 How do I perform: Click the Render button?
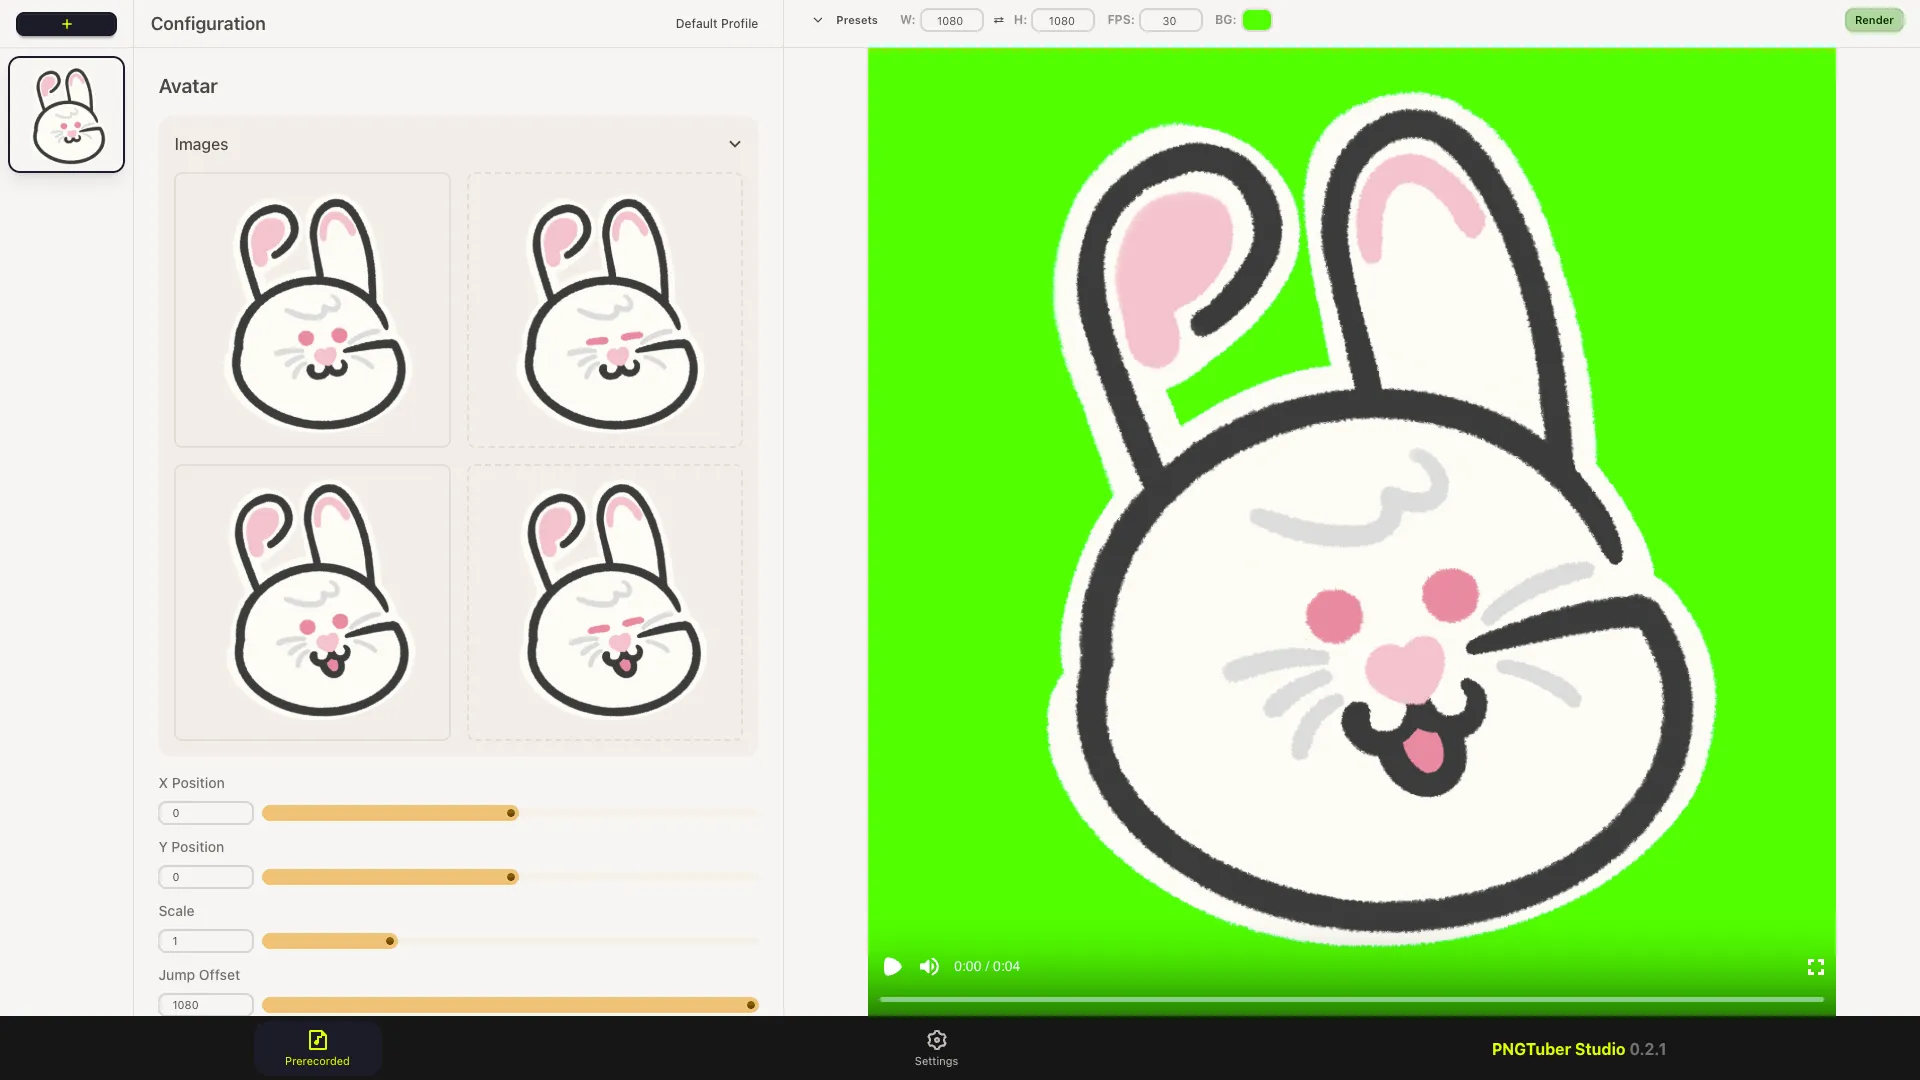pos(1873,20)
